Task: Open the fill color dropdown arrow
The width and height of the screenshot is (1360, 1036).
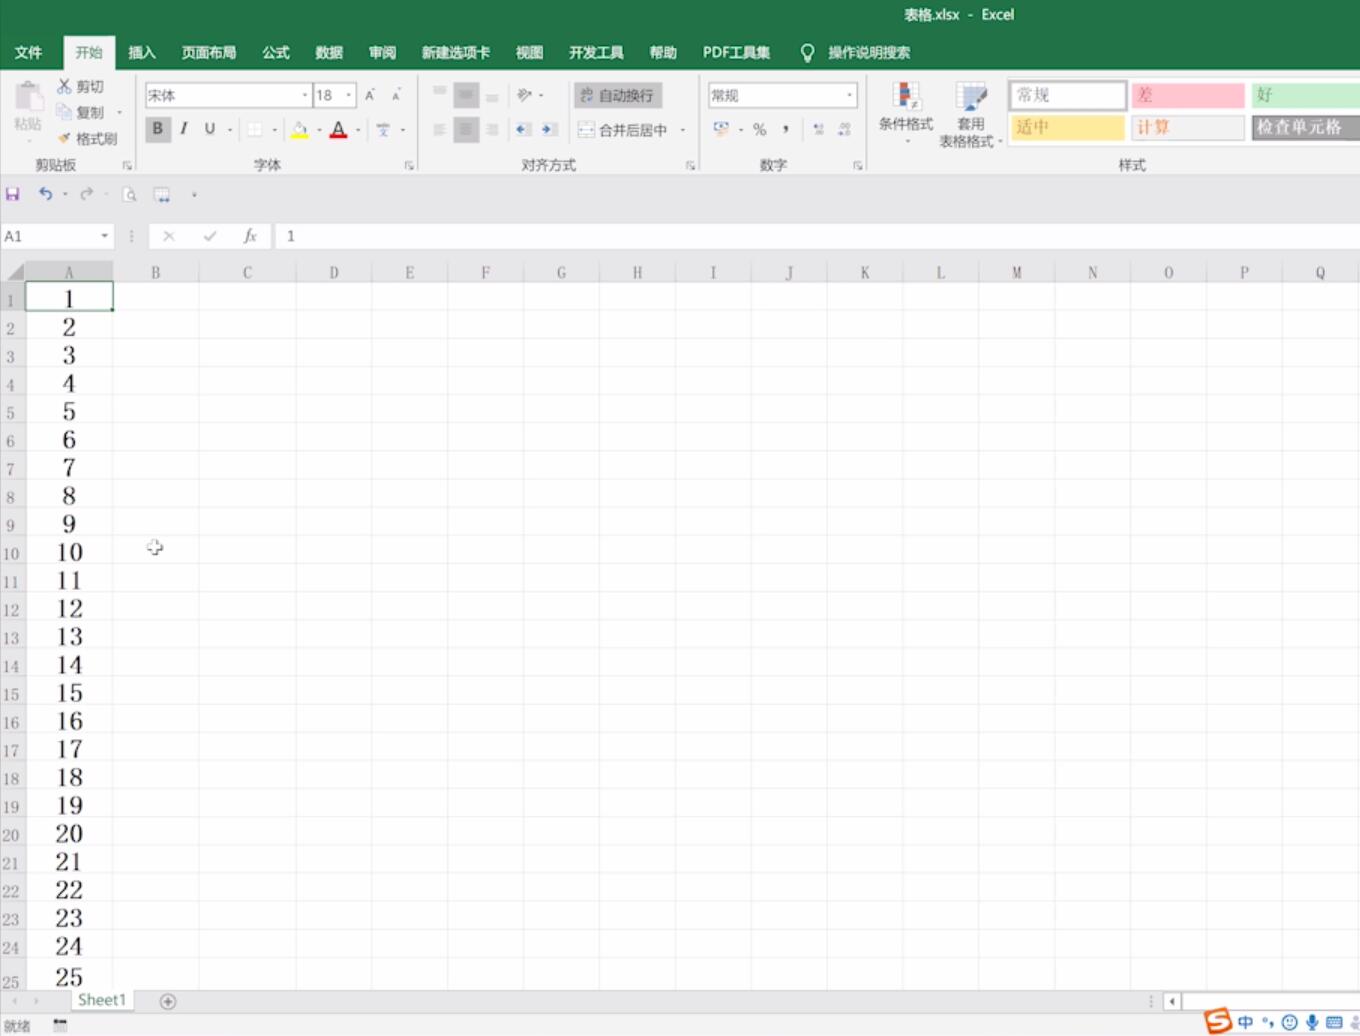Action: pyautogui.click(x=319, y=130)
